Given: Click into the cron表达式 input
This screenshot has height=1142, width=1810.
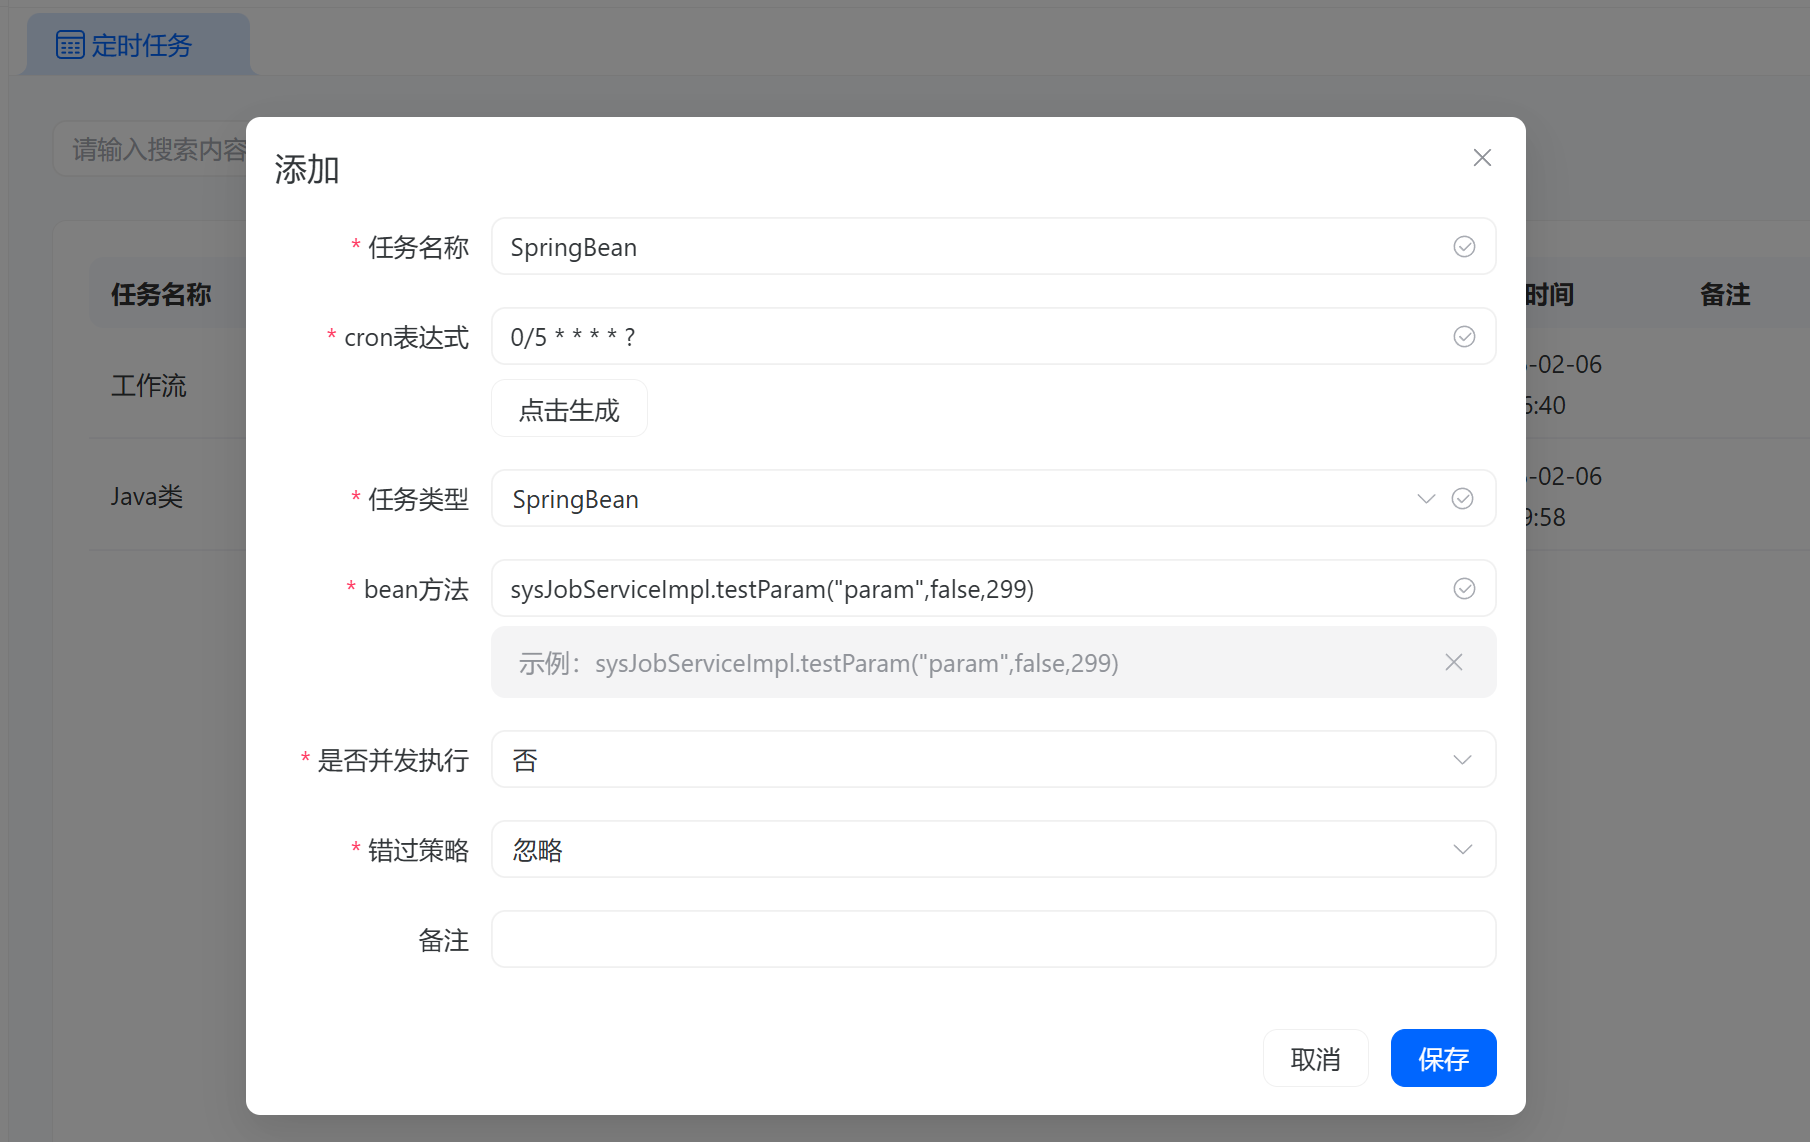Looking at the screenshot, I should [970, 337].
